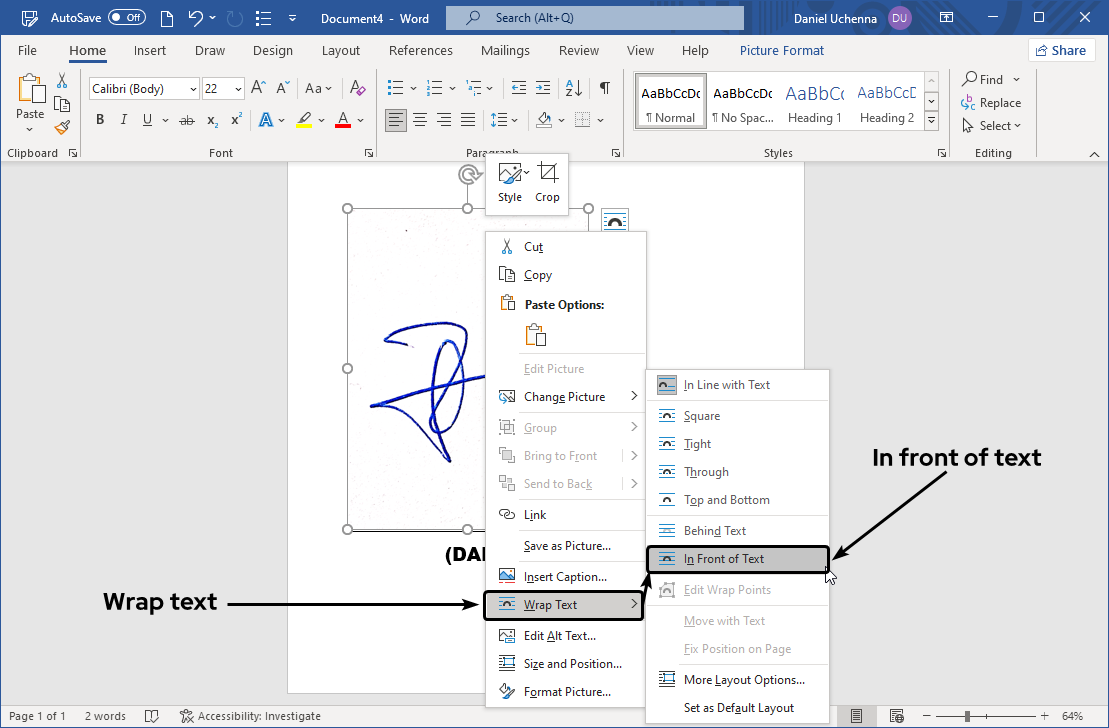Toggle Bold formatting in the ribbon
The width and height of the screenshot is (1109, 728).
(x=99, y=119)
